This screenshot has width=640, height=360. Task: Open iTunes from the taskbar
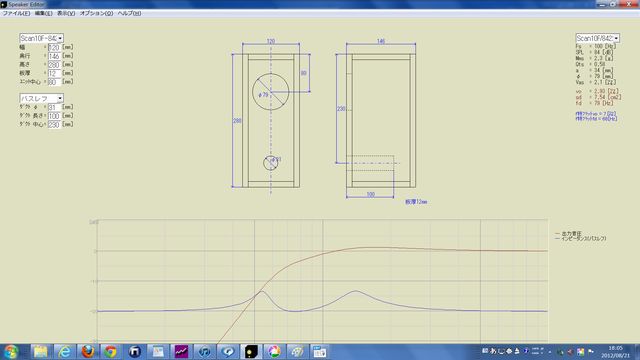click(x=204, y=351)
